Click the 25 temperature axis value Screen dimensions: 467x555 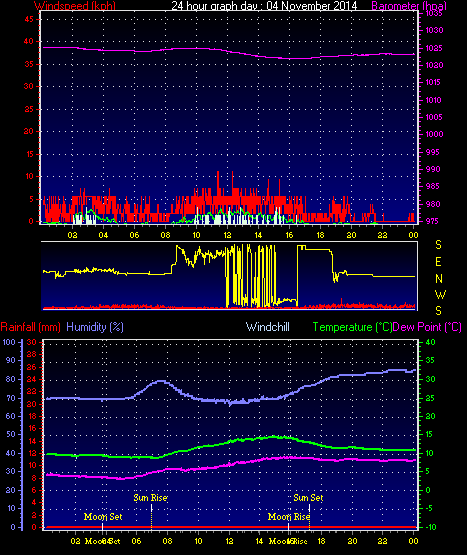(430, 398)
